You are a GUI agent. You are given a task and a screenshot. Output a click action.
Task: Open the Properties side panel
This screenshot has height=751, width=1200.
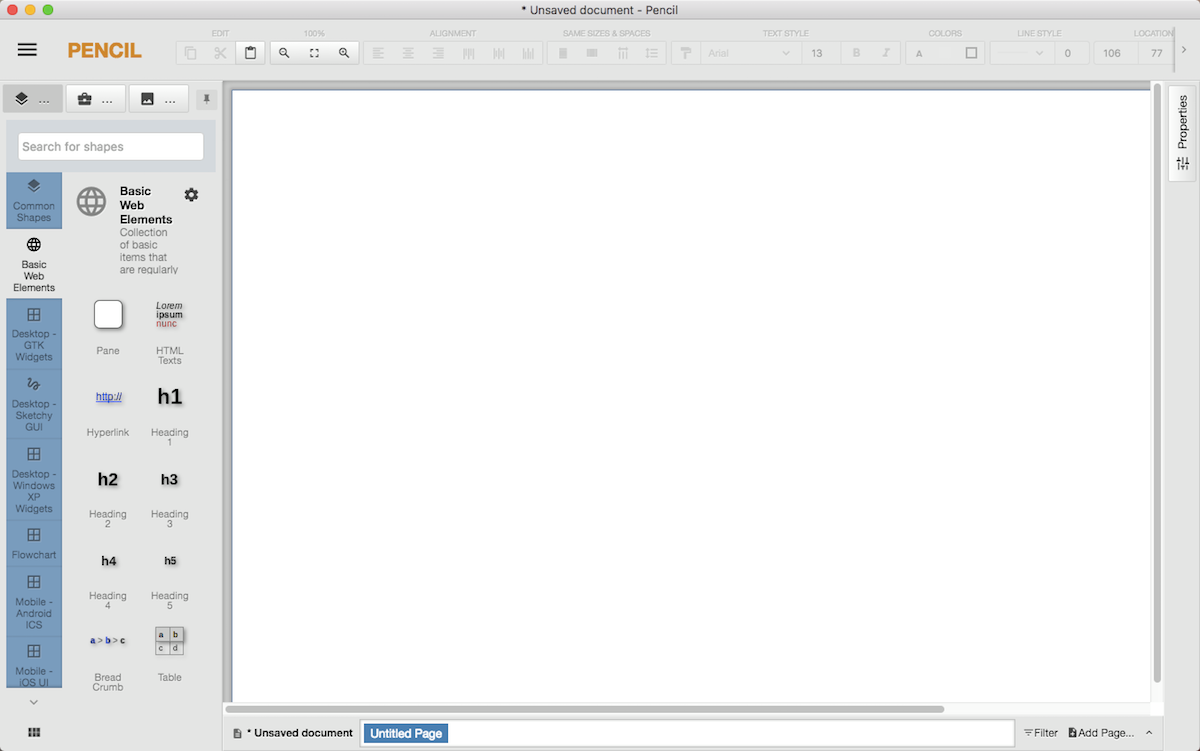pos(1183,133)
